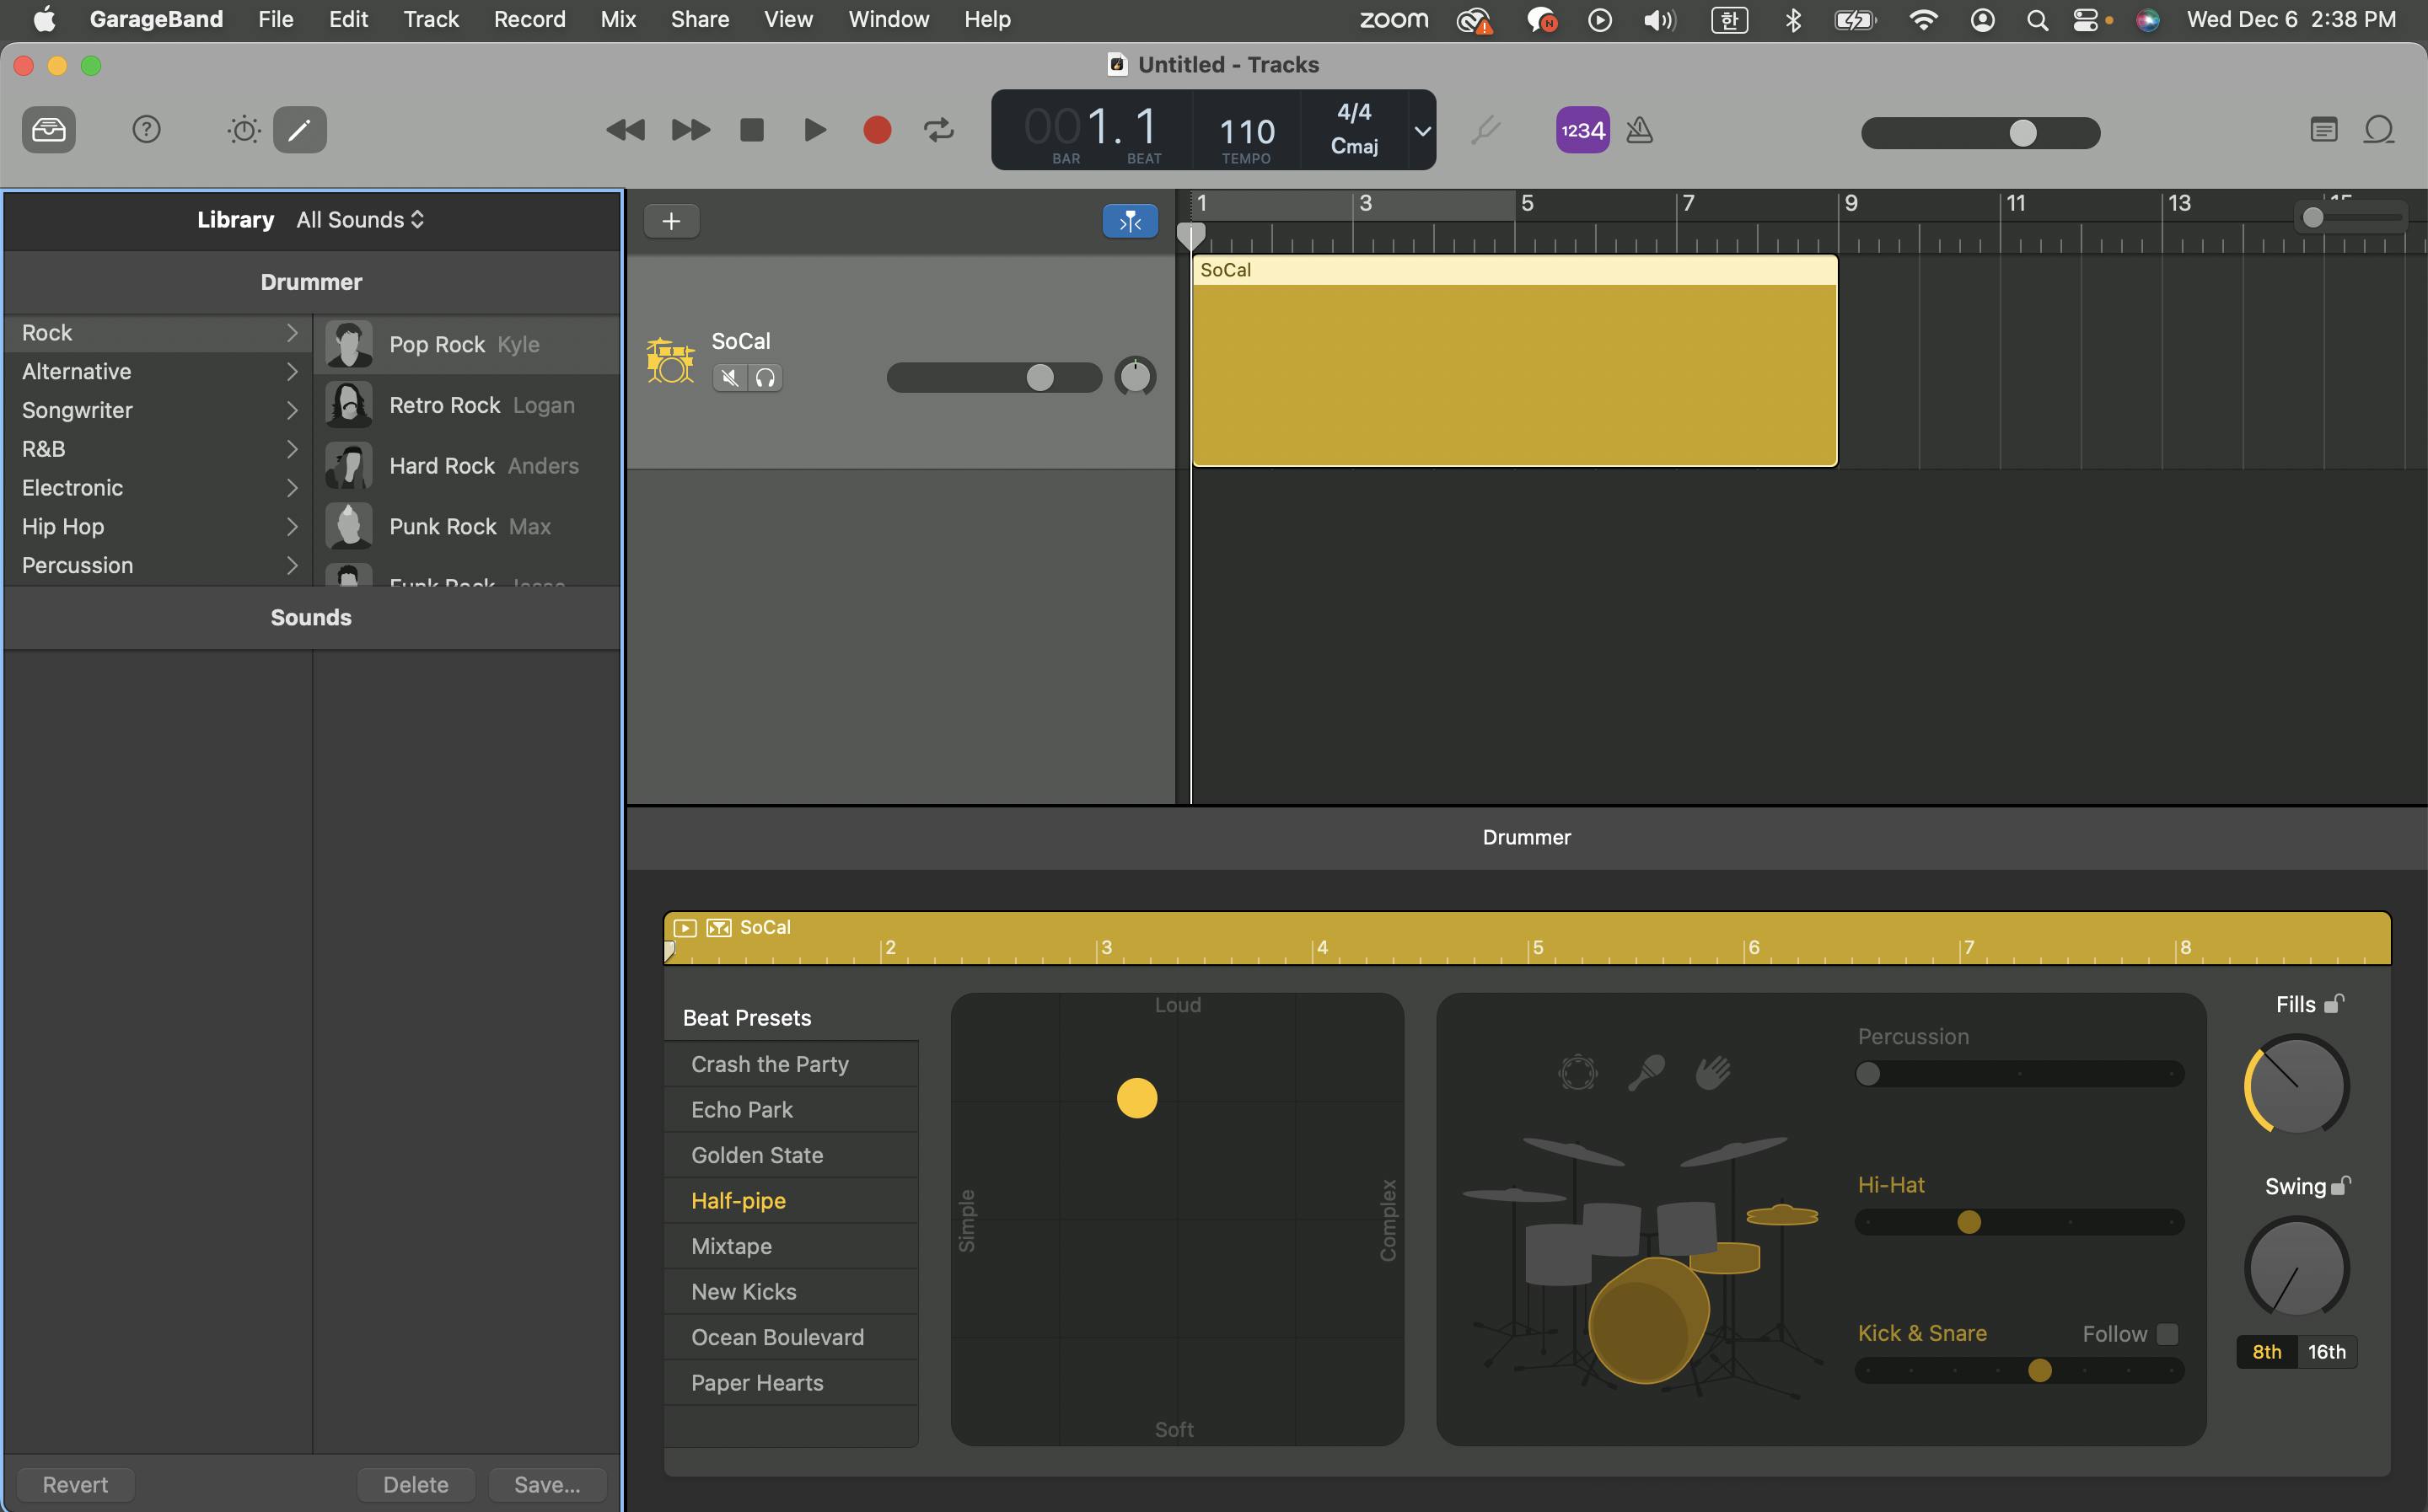Click the red Record button

click(x=877, y=130)
